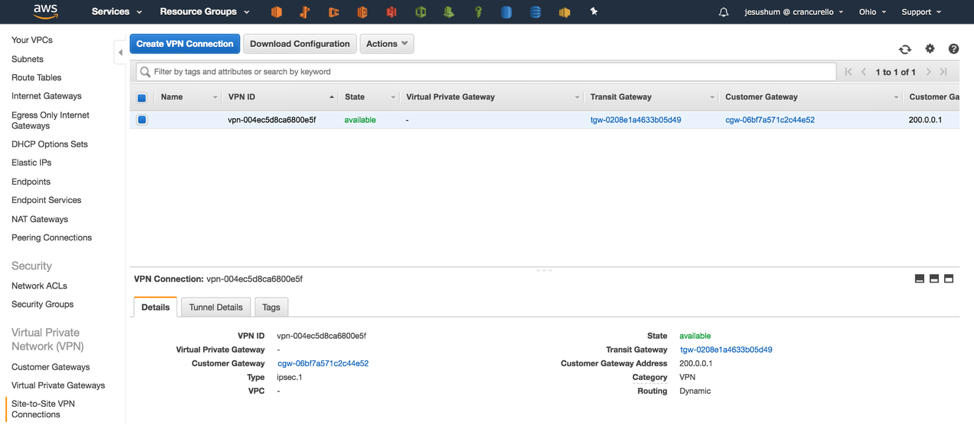Expand the Resource Groups menu
974x424 pixels.
click(204, 12)
